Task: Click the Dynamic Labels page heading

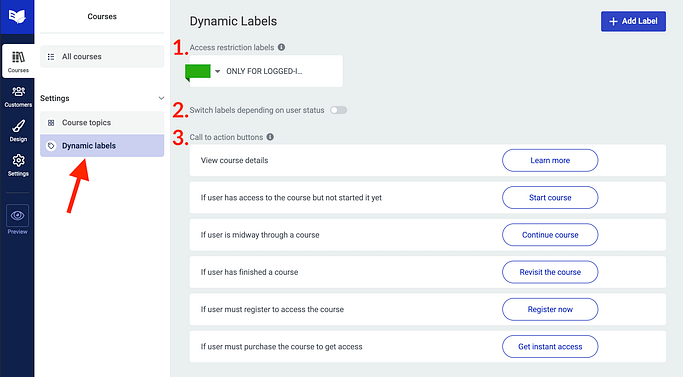Action: (233, 21)
